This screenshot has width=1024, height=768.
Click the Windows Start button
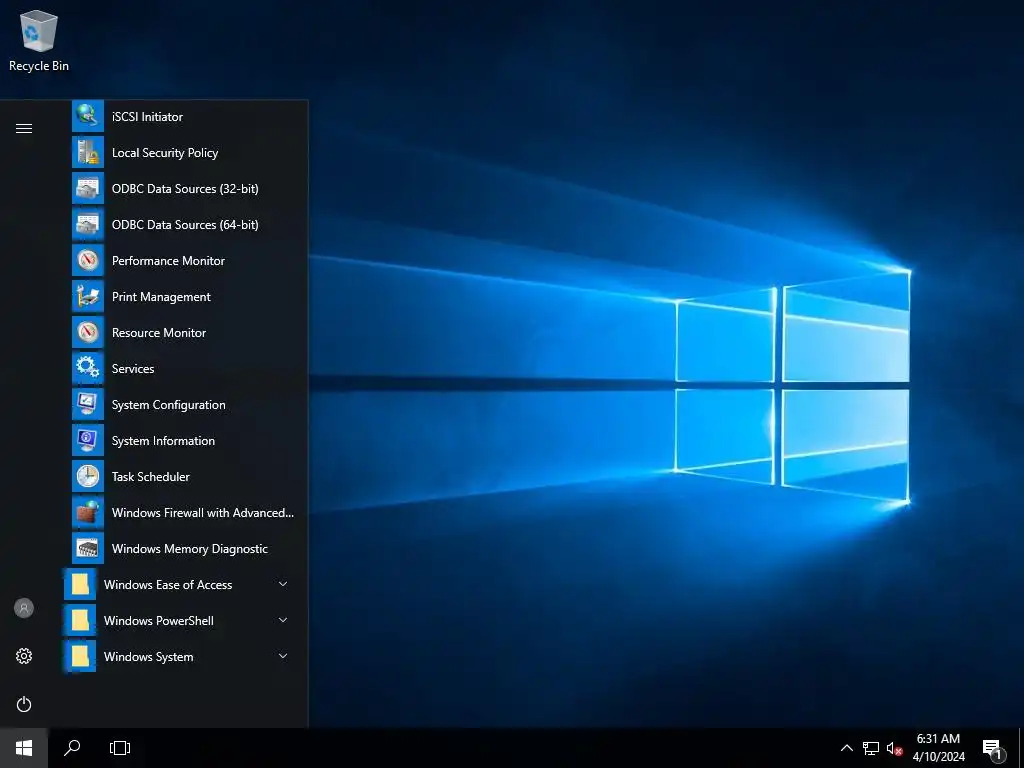24,748
